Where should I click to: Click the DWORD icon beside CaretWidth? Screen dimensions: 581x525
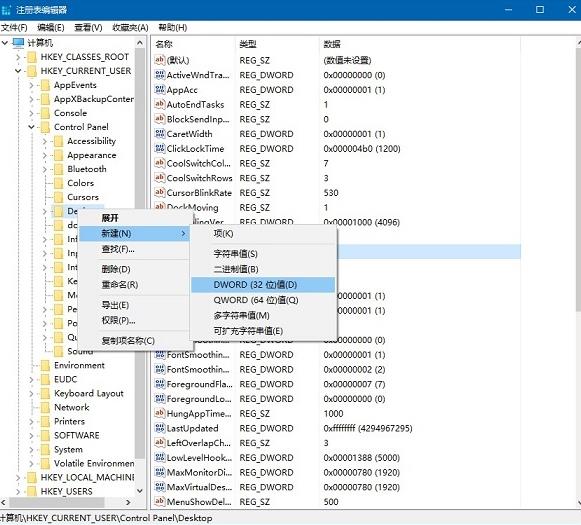click(x=160, y=134)
